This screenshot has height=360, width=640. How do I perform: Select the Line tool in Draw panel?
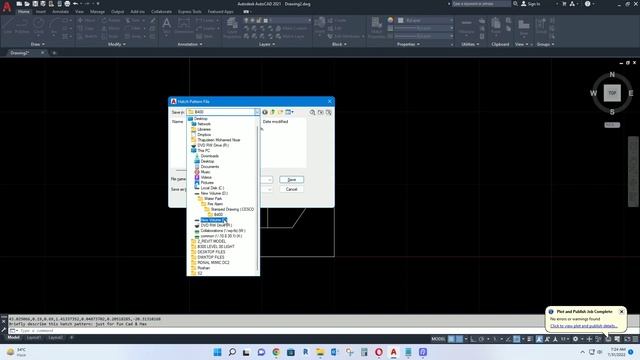(x=8, y=27)
